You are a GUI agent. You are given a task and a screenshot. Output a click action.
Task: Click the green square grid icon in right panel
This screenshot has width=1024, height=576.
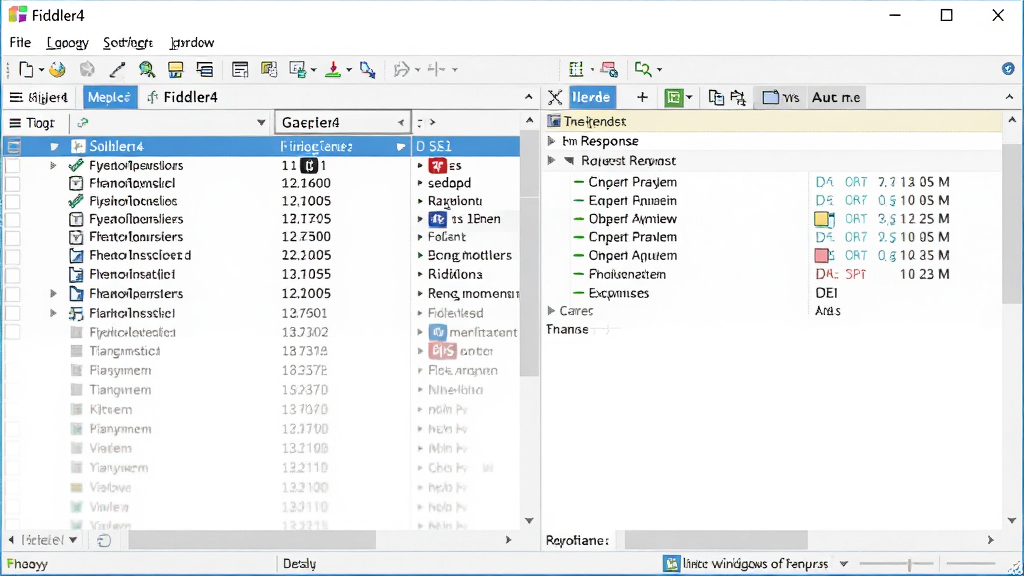(x=673, y=97)
